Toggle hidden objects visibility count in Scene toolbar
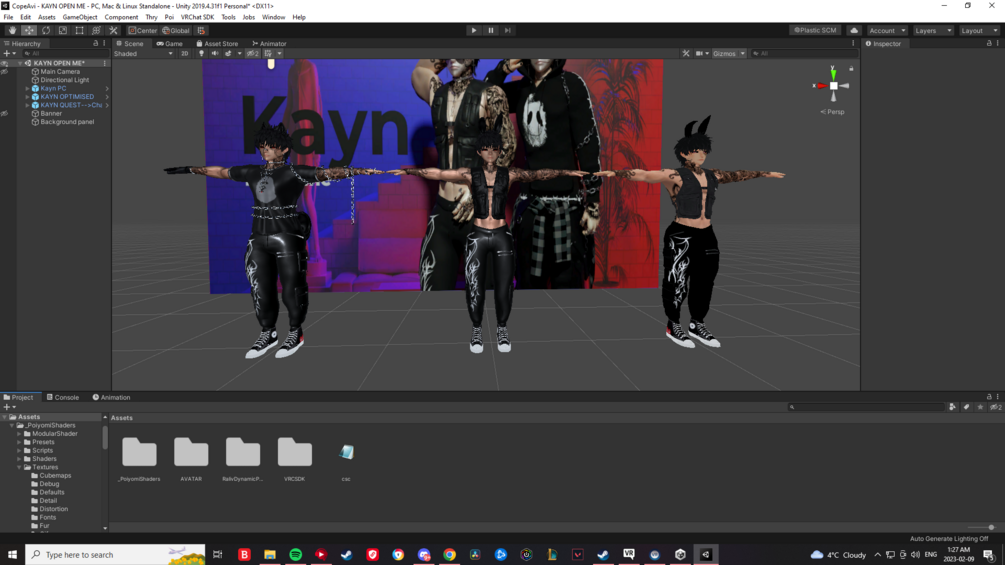 click(x=253, y=54)
